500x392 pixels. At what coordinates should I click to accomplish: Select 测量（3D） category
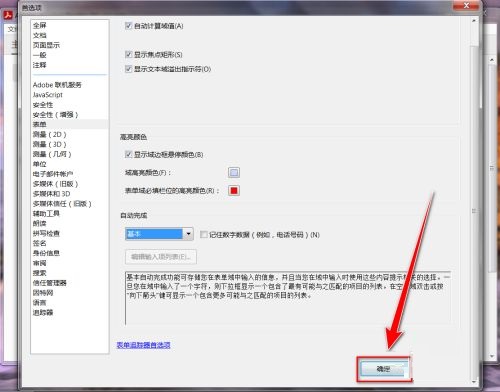pyautogui.click(x=50, y=144)
